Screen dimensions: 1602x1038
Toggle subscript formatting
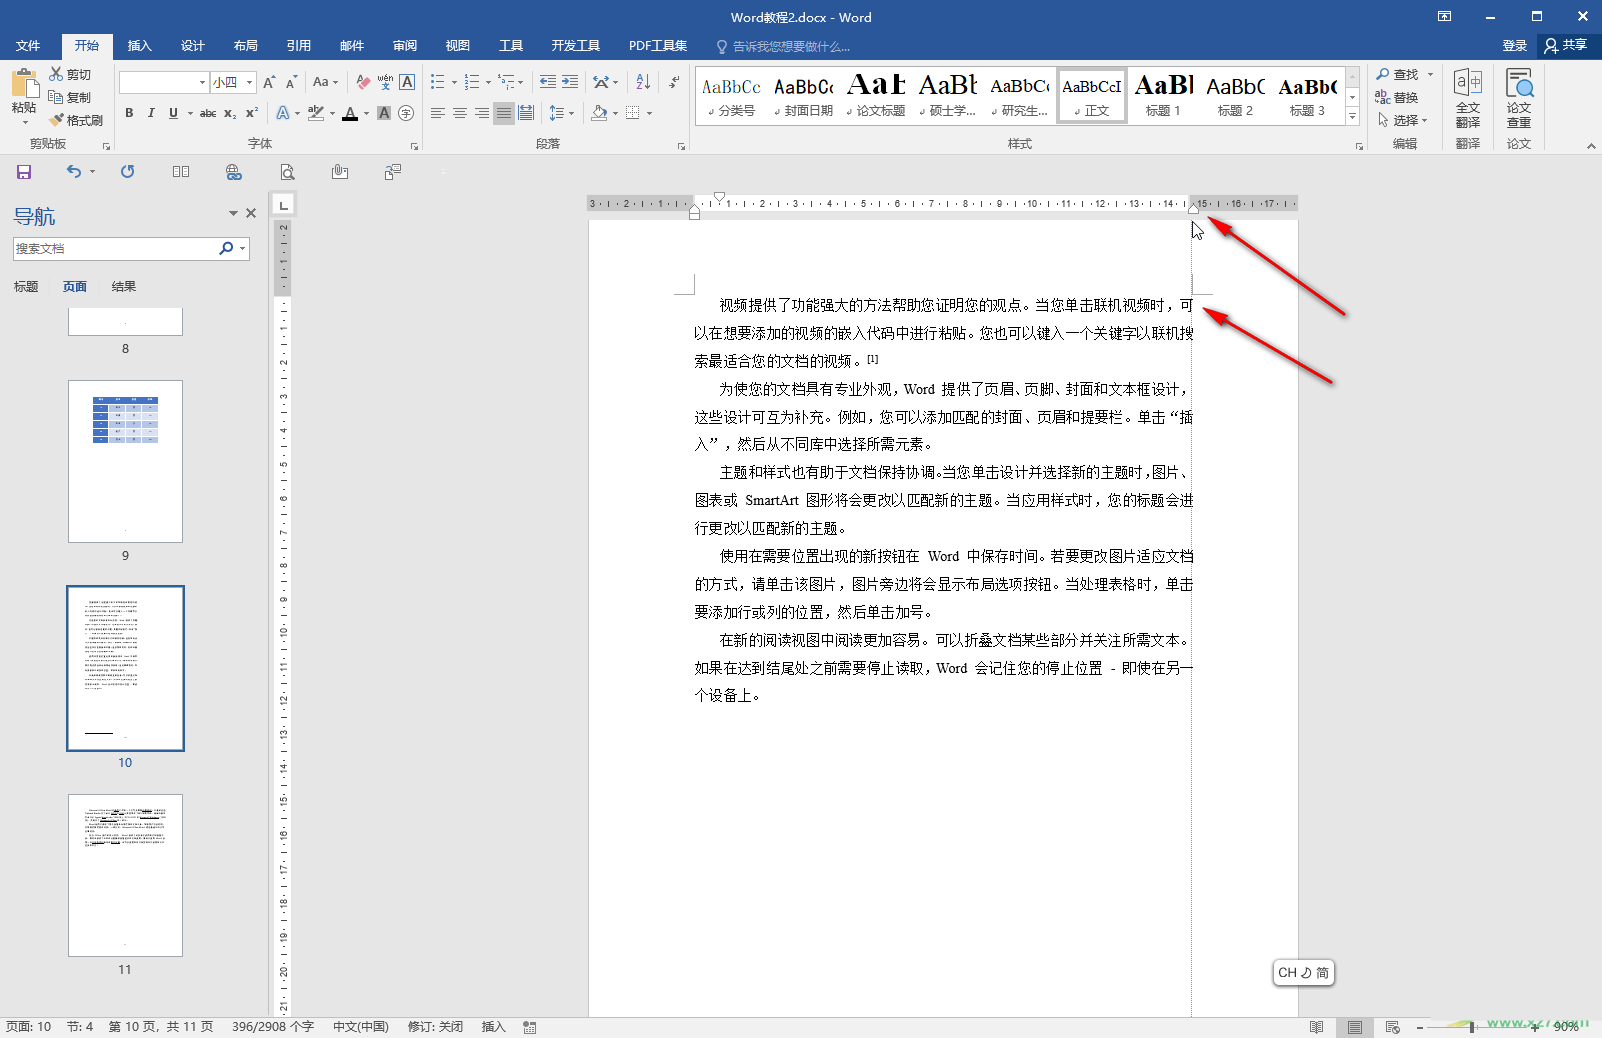pyautogui.click(x=230, y=113)
